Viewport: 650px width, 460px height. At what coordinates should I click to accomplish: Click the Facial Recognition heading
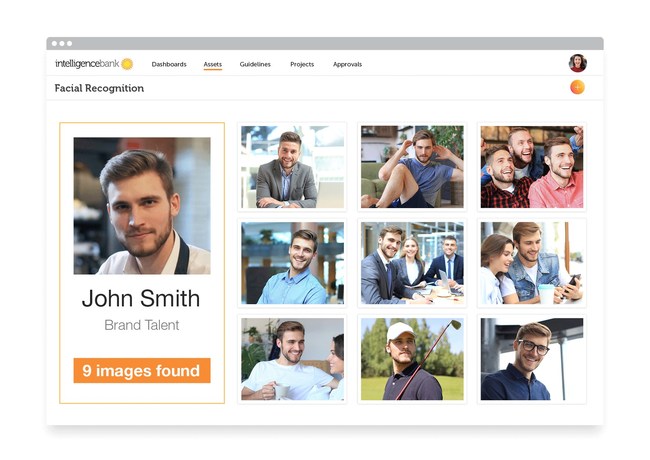tap(99, 88)
